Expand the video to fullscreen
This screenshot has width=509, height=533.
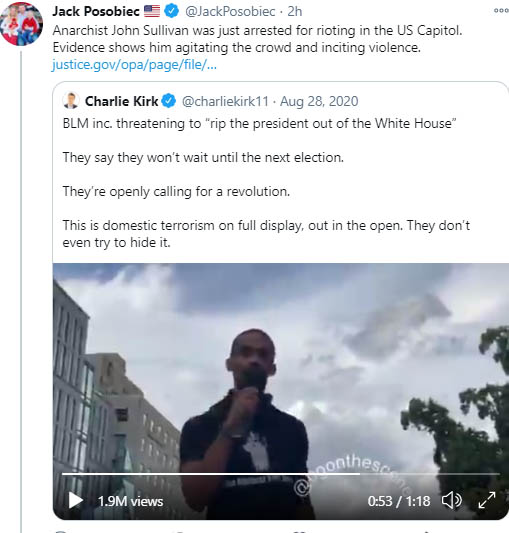click(x=487, y=500)
